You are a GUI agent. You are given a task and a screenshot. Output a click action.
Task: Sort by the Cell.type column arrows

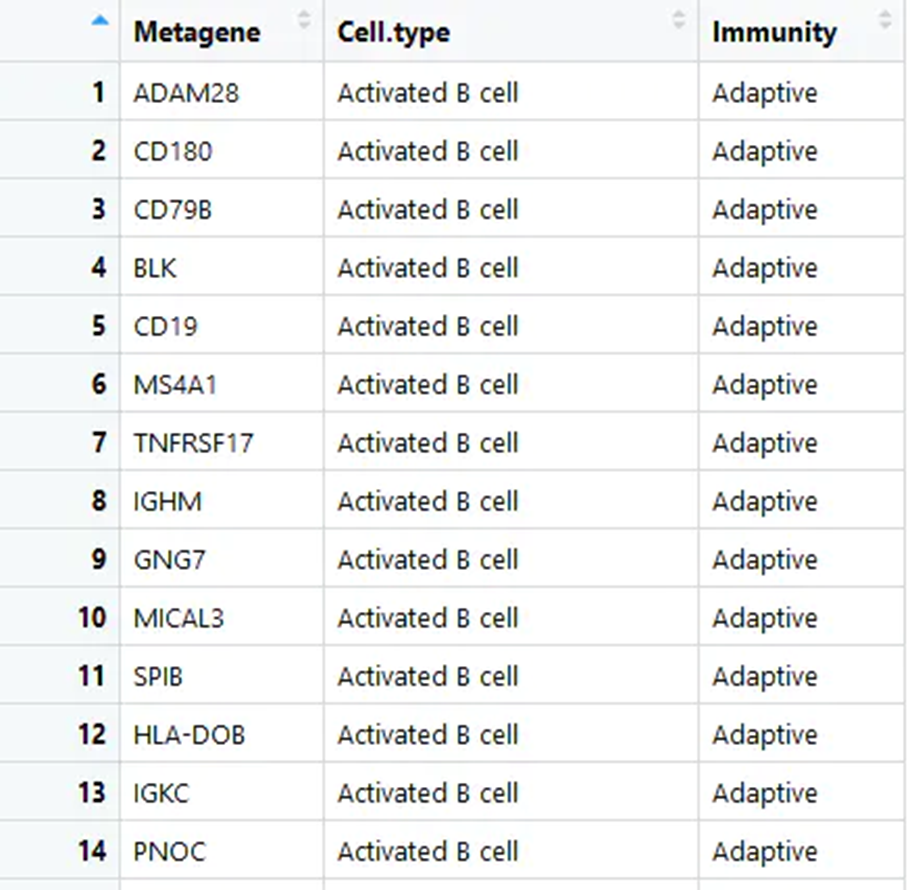tap(678, 19)
